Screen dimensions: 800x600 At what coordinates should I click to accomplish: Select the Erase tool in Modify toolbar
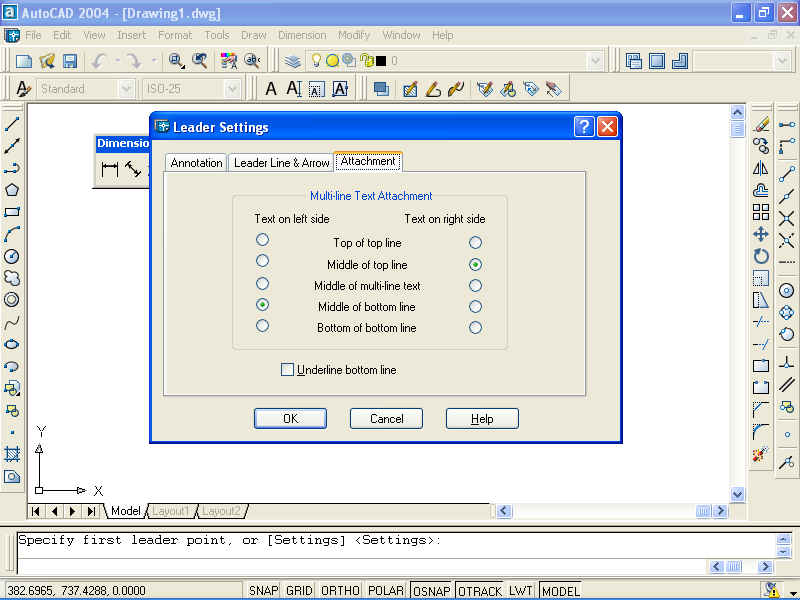pyautogui.click(x=761, y=124)
